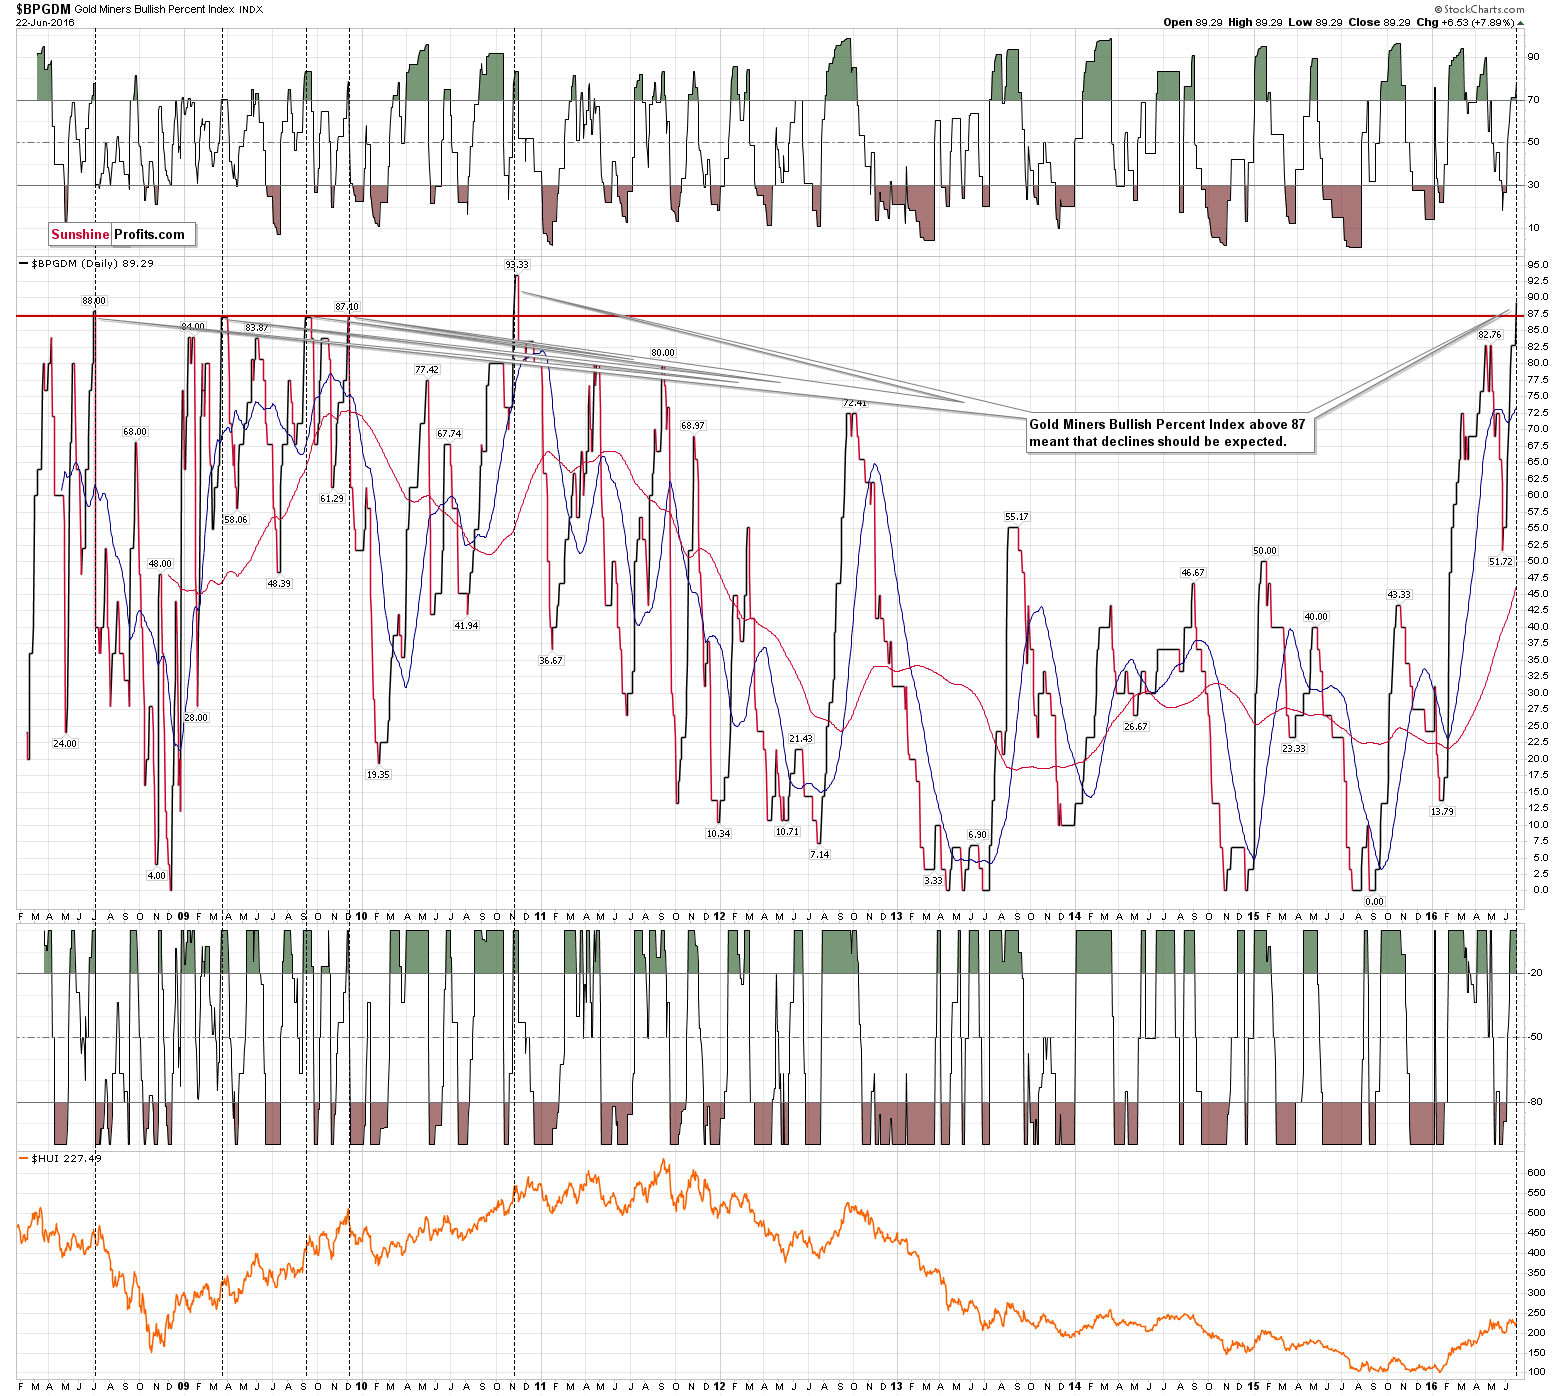Click the 0.00 low value label

point(1375,901)
